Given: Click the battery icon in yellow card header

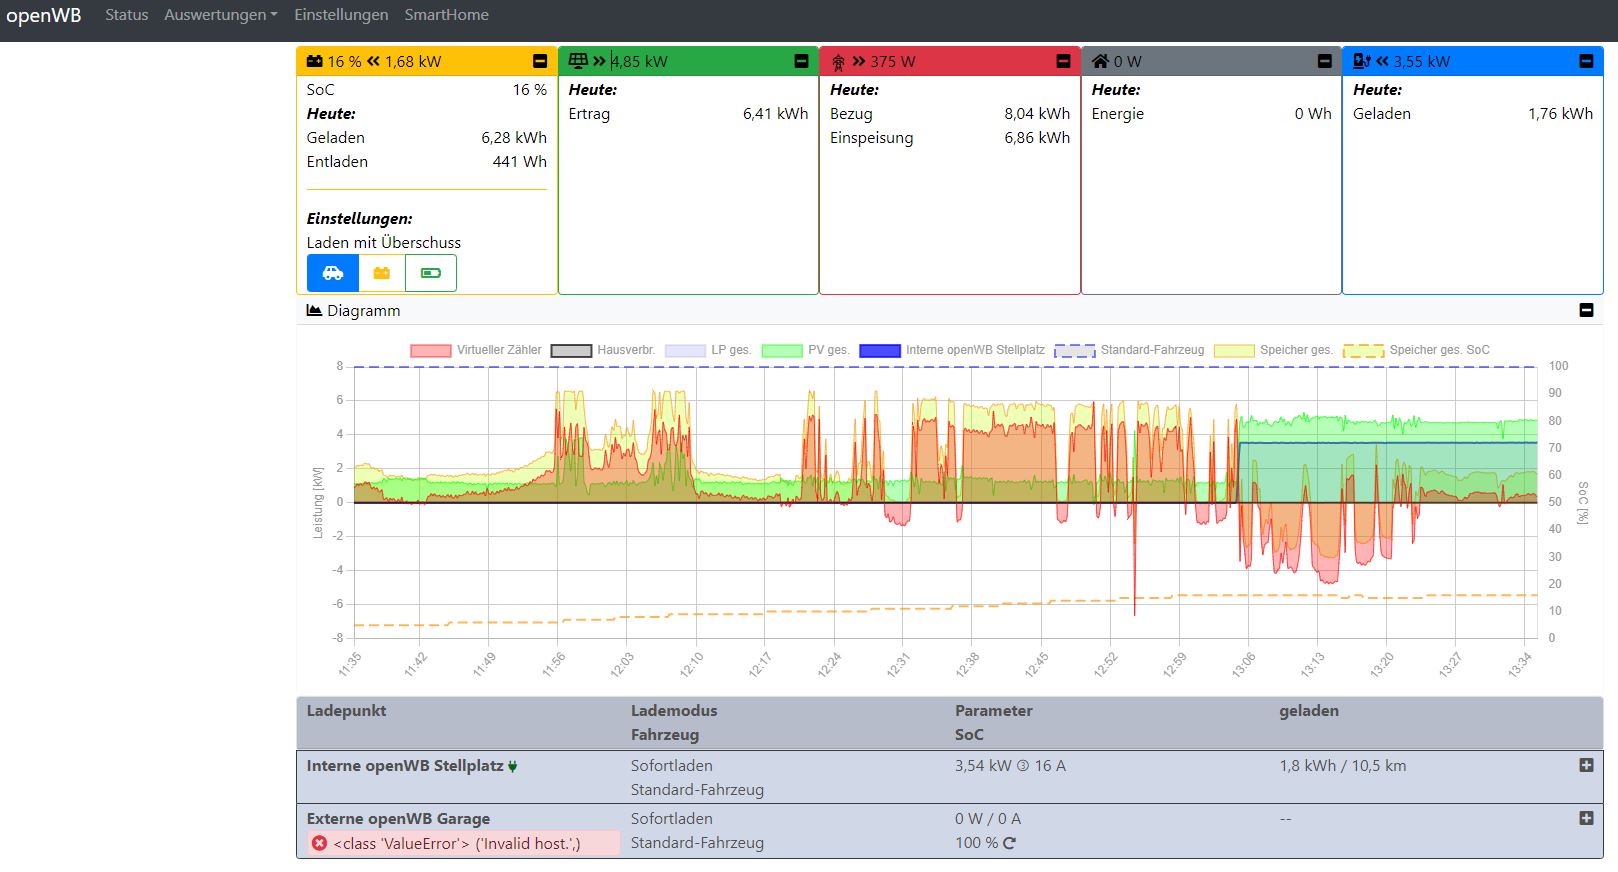Looking at the screenshot, I should coord(314,61).
